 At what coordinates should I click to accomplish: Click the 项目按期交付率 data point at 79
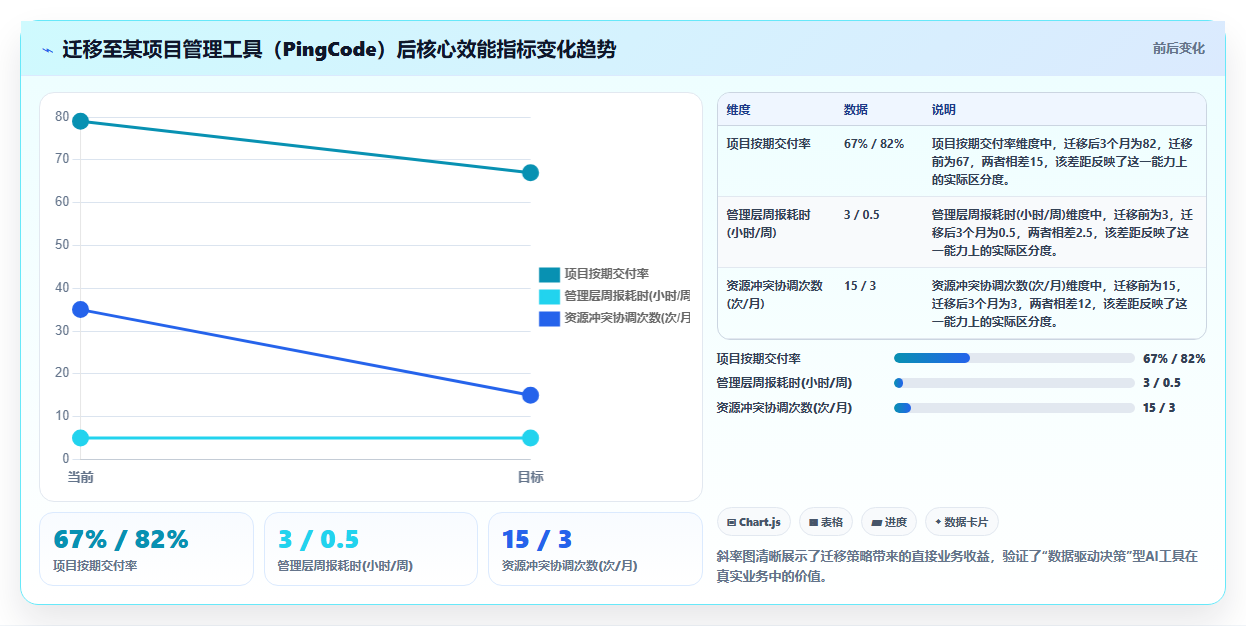coord(81,122)
